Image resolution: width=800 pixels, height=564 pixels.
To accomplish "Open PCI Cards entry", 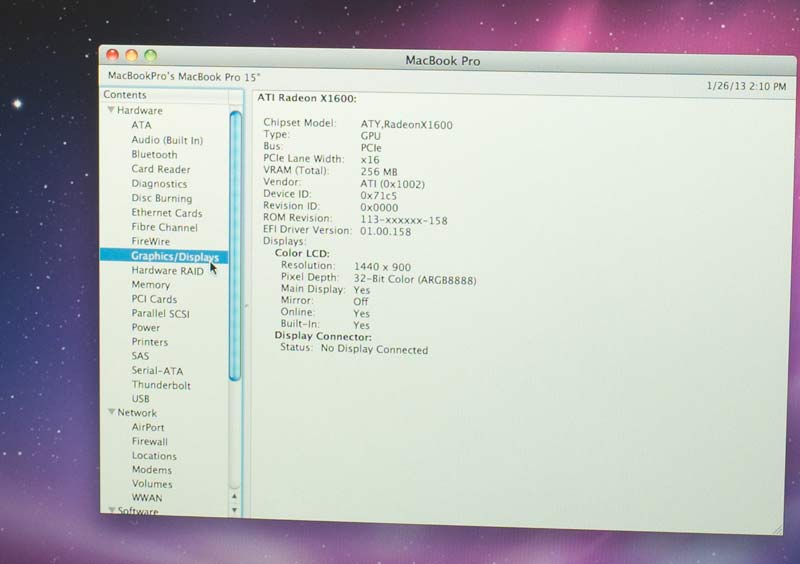I will click(x=154, y=299).
